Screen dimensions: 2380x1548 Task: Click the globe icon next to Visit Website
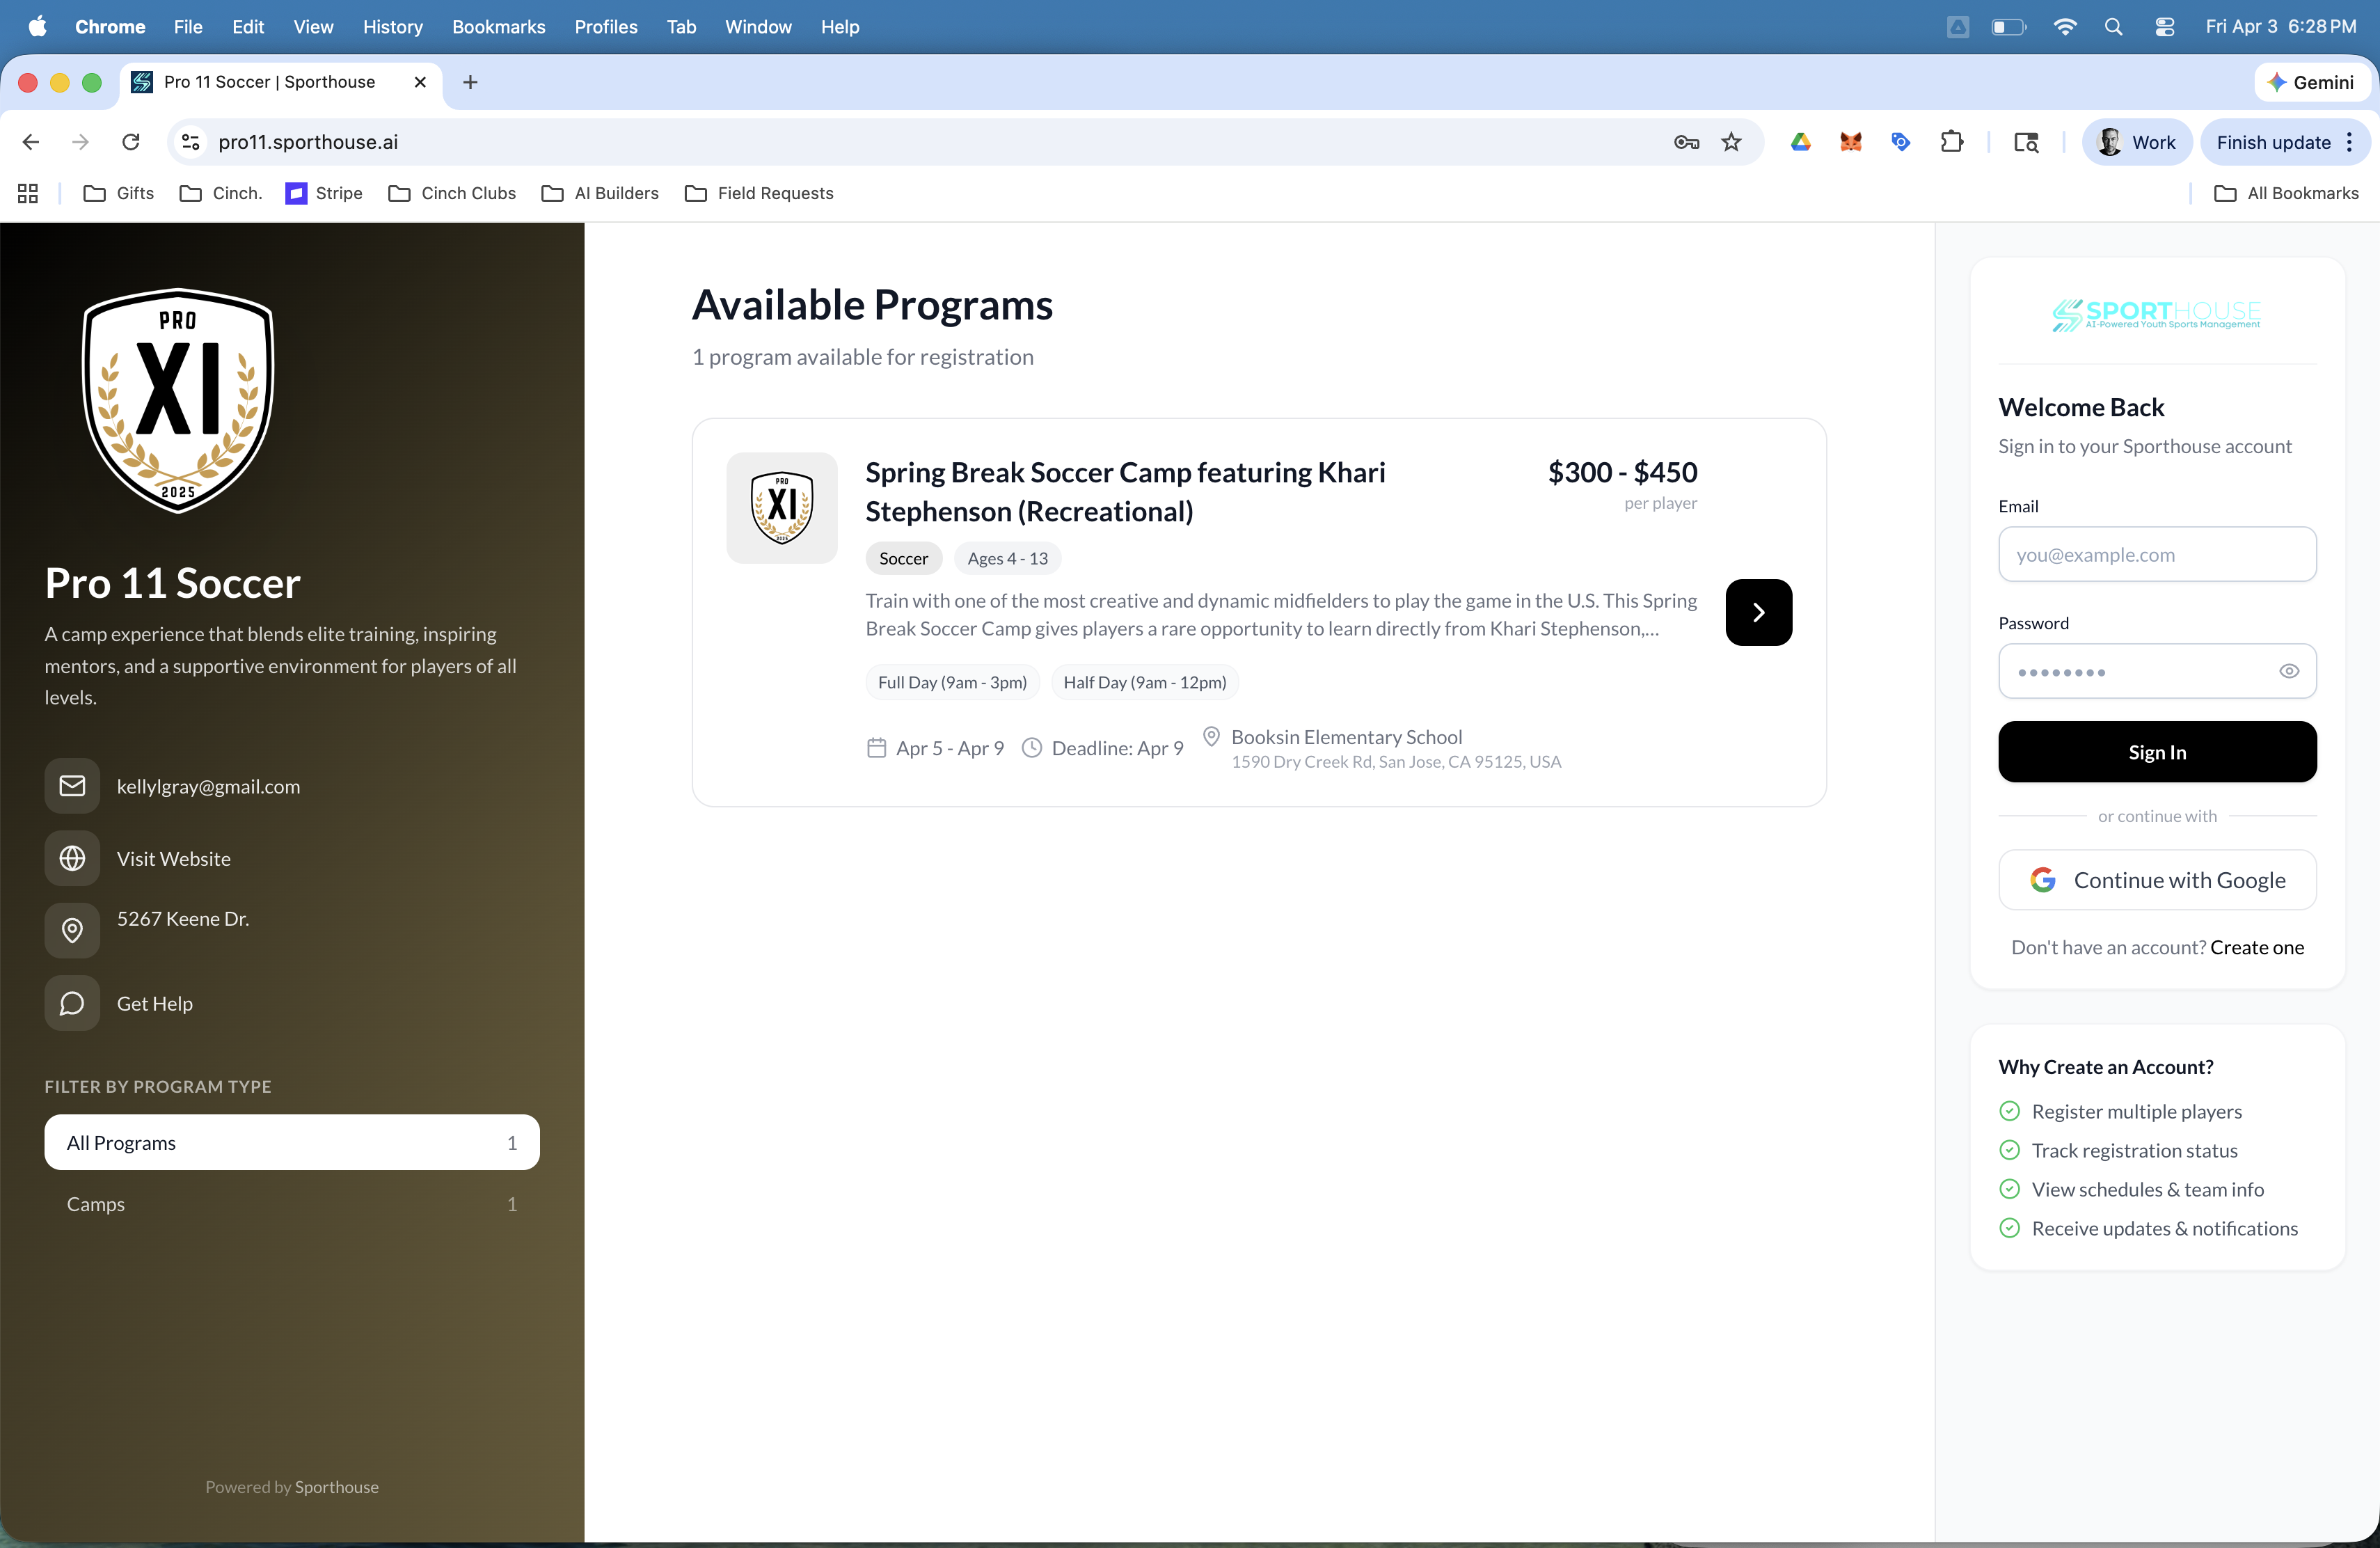coord(72,858)
